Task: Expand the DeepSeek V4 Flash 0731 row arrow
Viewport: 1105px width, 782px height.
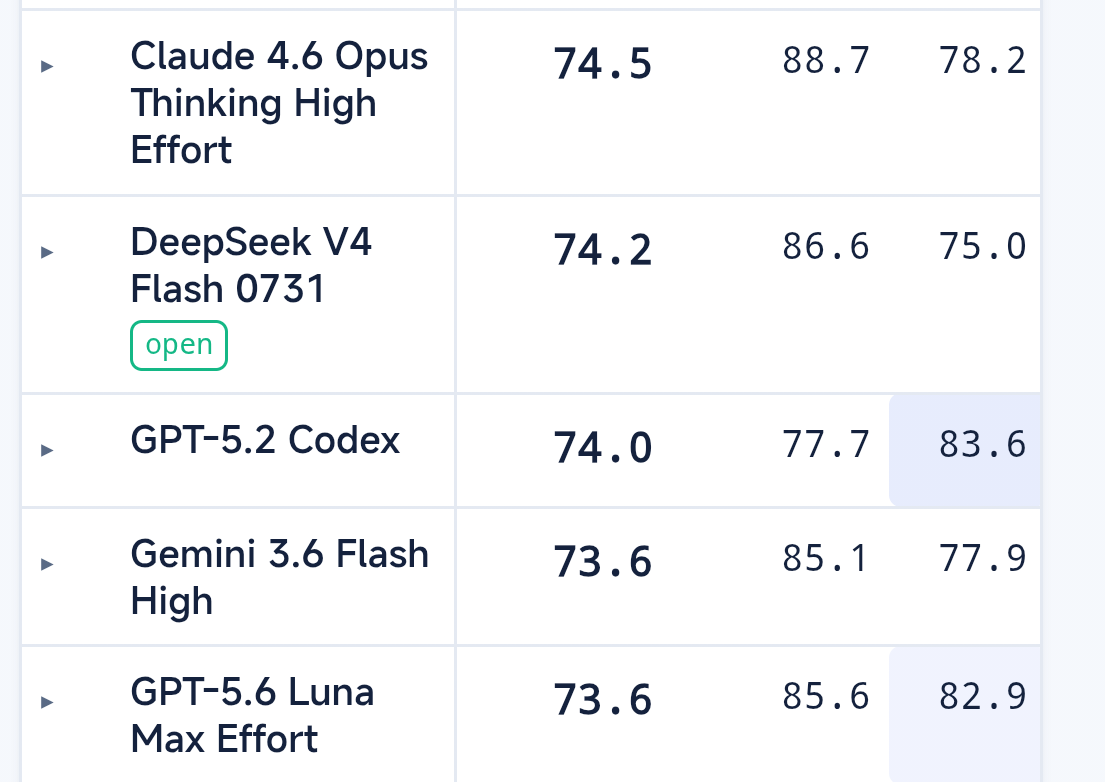Action: [47, 252]
